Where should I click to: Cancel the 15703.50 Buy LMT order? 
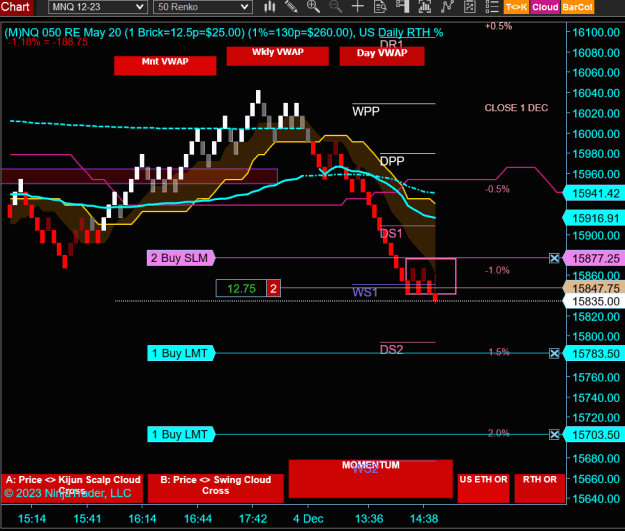coord(554,434)
